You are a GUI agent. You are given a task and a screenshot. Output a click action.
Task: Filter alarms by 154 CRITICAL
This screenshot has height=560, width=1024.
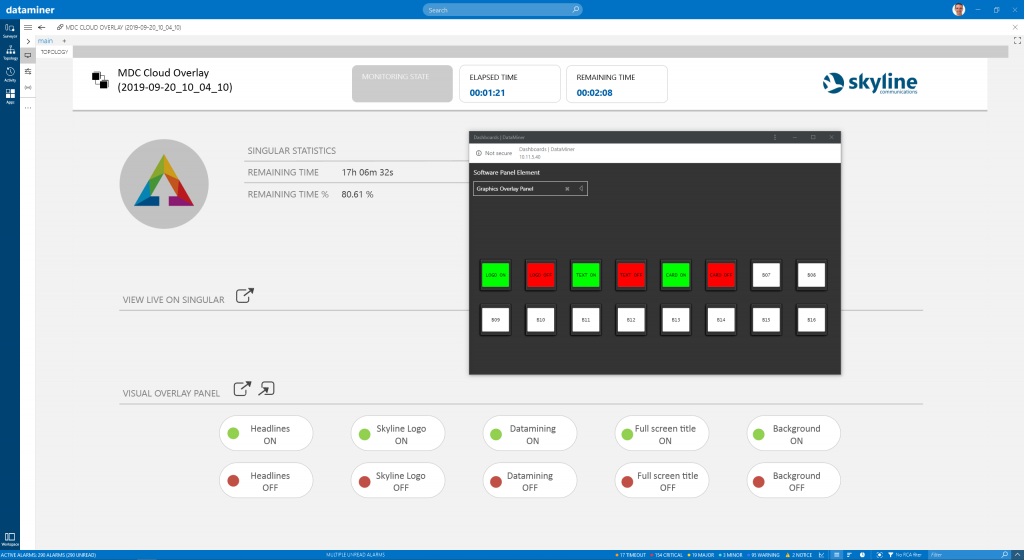[666, 555]
